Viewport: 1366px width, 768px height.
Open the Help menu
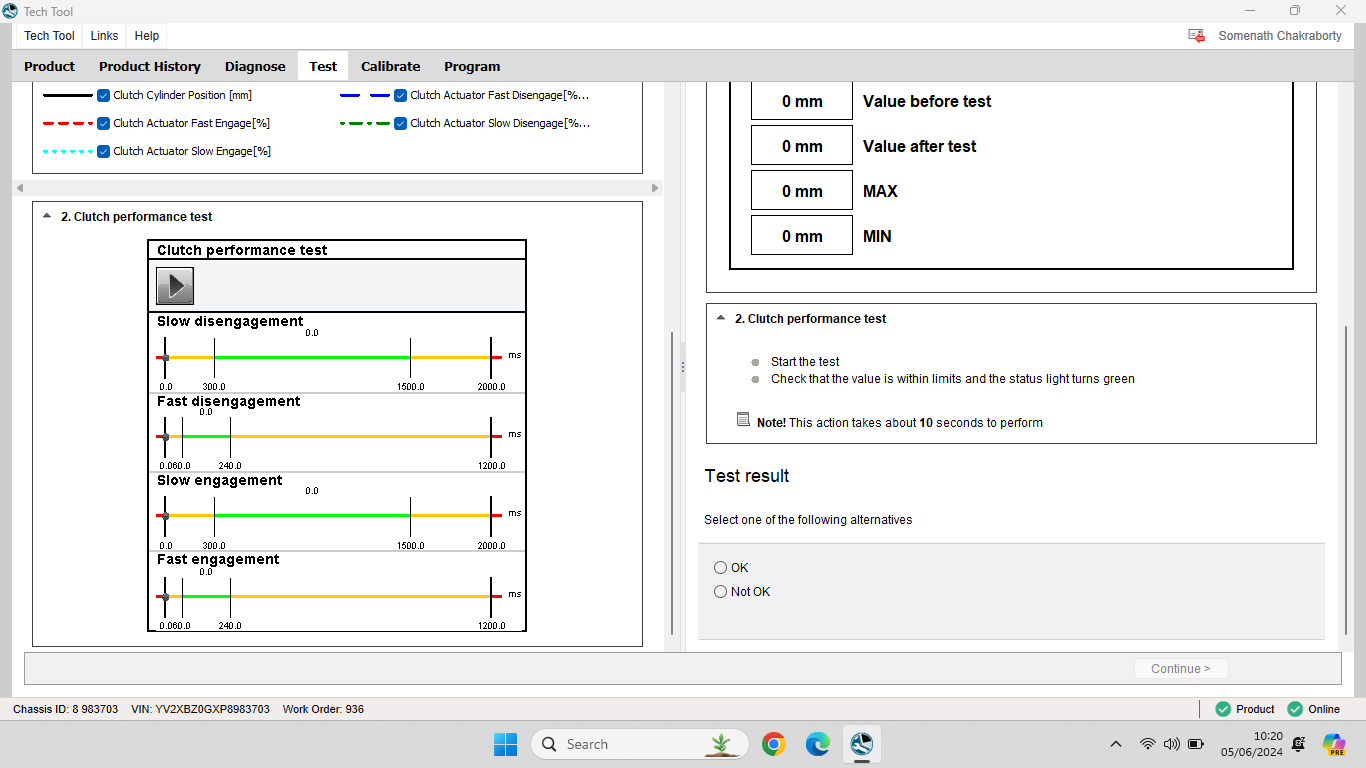pyautogui.click(x=147, y=36)
